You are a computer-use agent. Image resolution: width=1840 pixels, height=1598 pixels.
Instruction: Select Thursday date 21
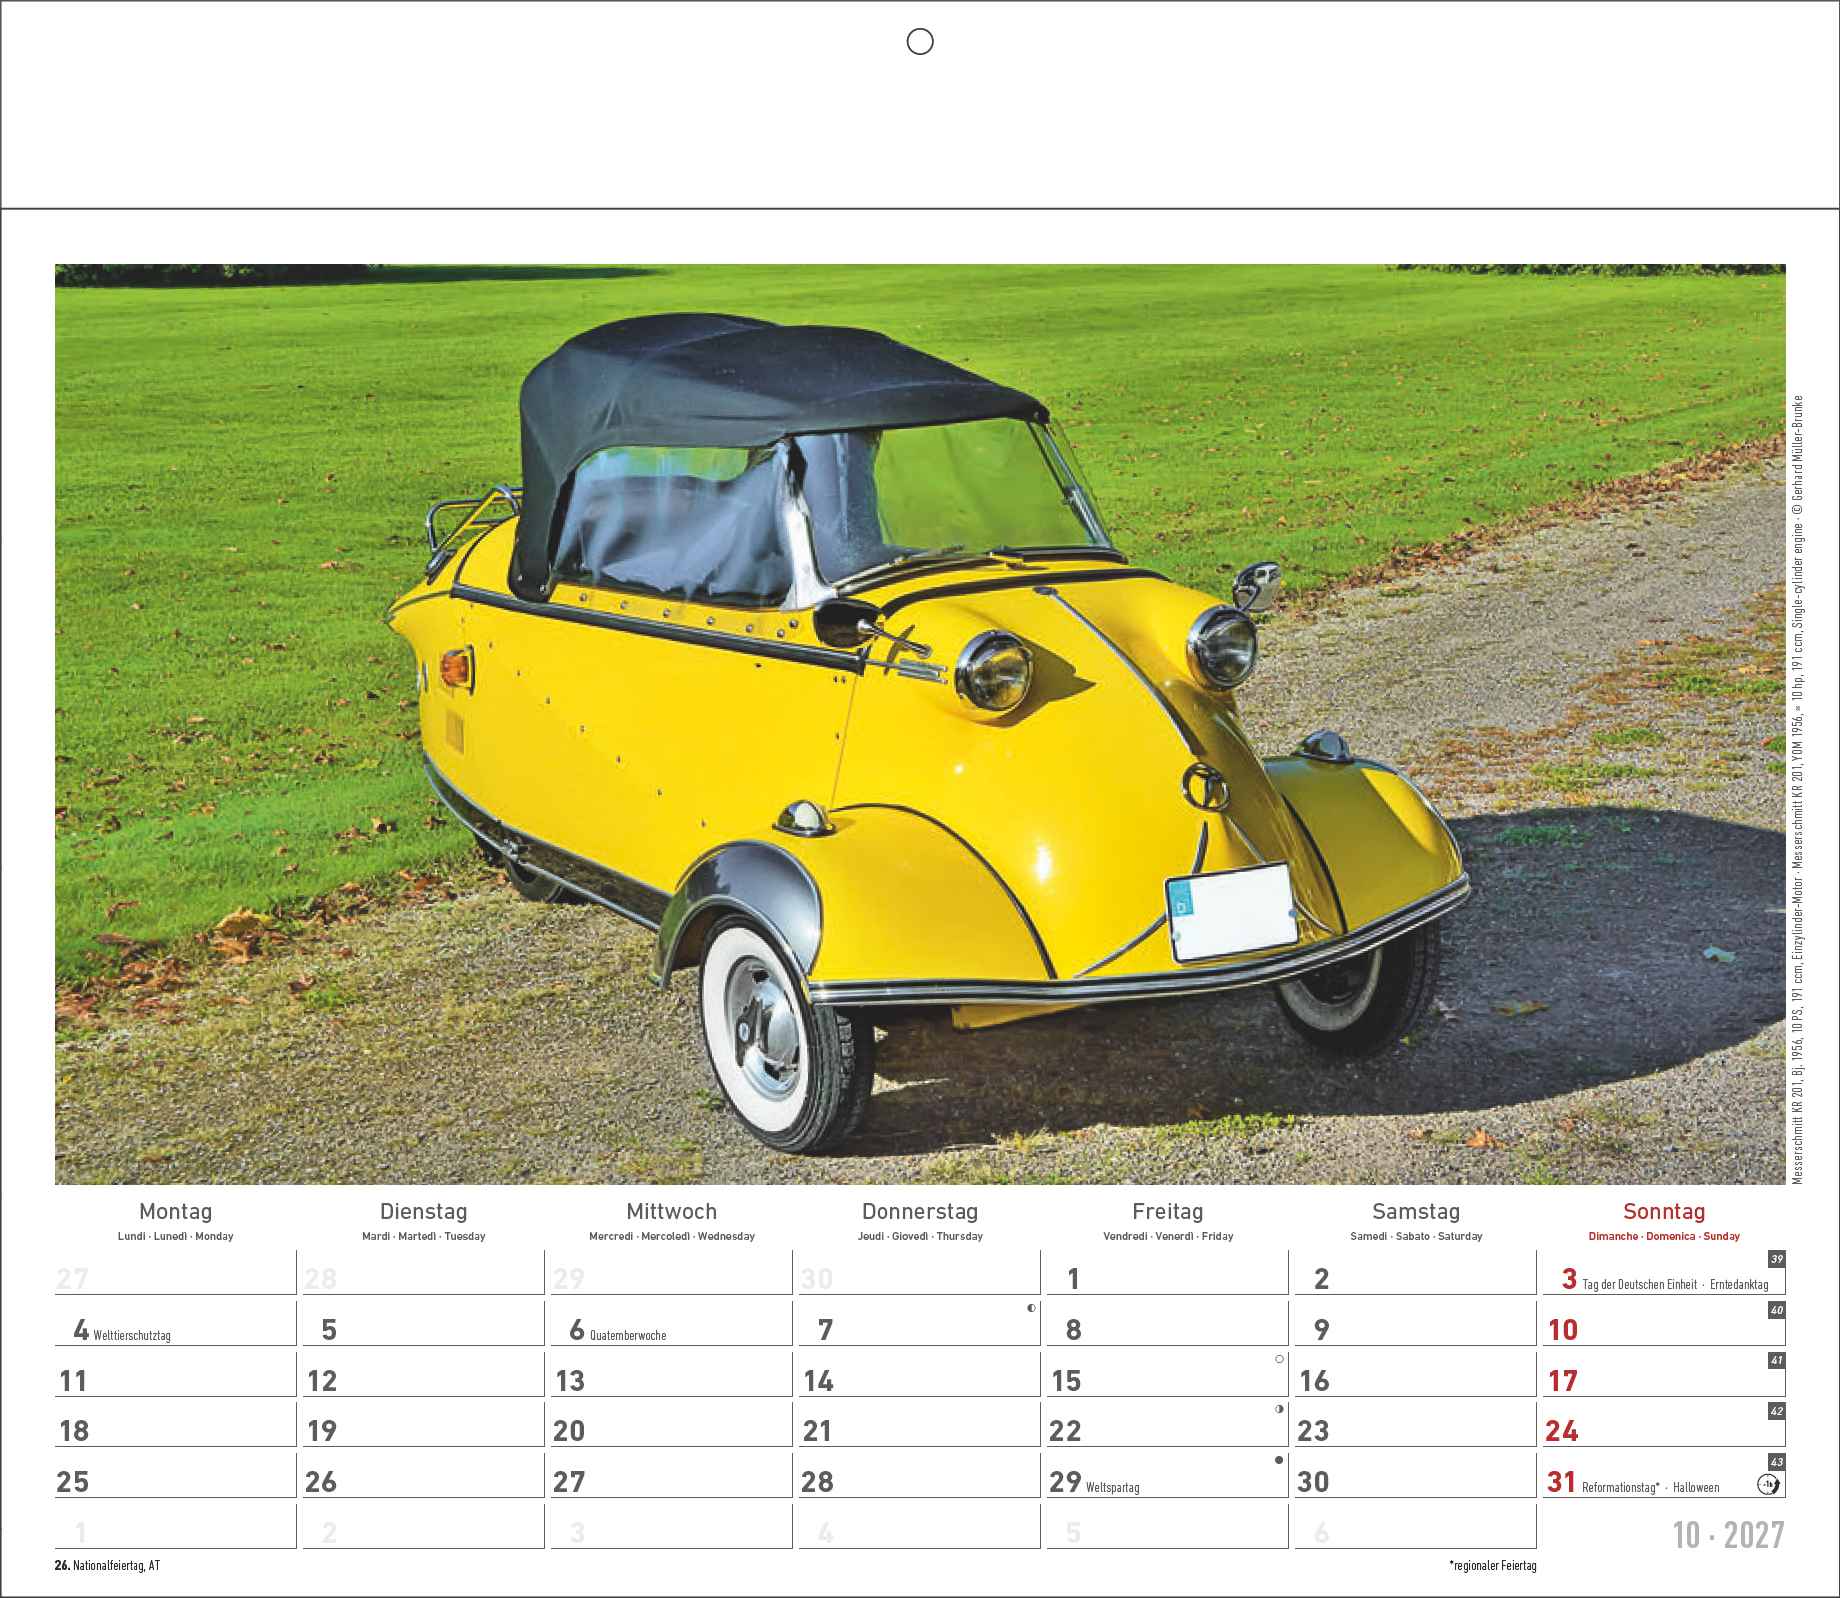click(817, 1431)
